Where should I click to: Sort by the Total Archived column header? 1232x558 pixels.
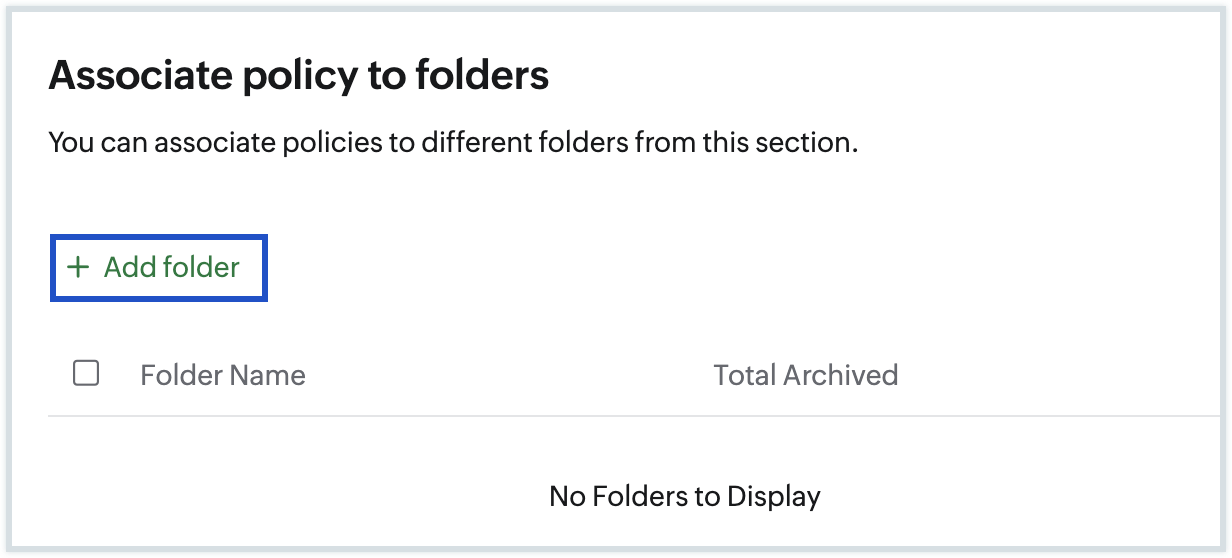pyautogui.click(x=805, y=375)
